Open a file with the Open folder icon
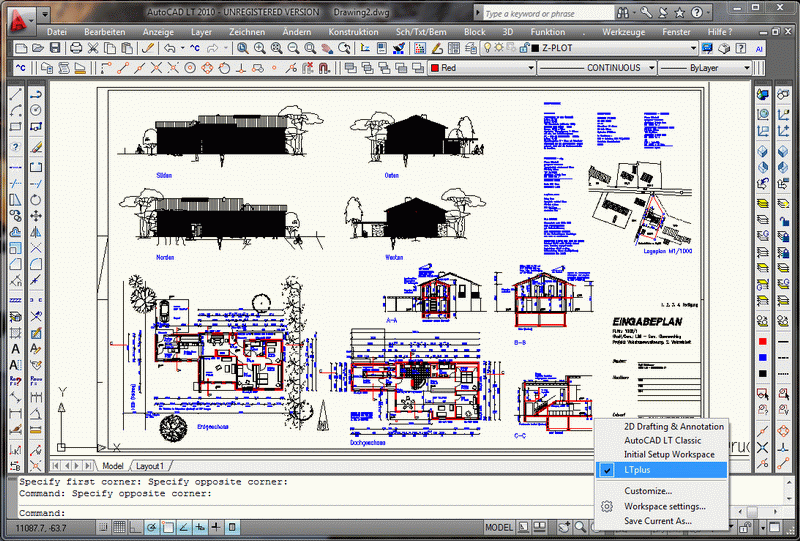800x541 pixels. coord(38,48)
